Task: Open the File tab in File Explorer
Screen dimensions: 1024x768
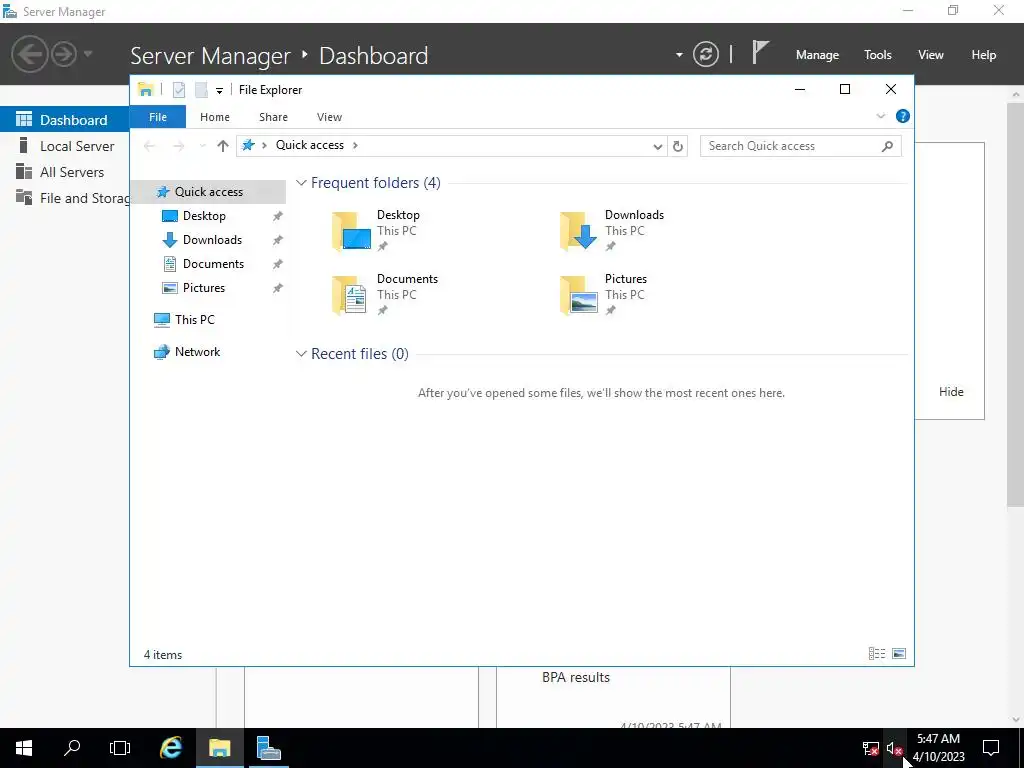Action: [158, 117]
